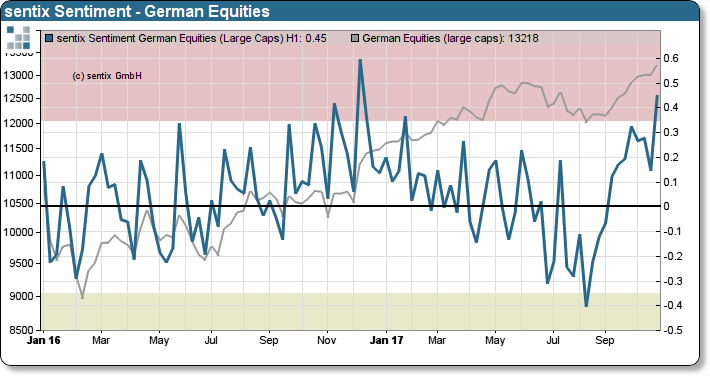This screenshot has height=376, width=710.
Task: Click the gray German Equities legend swatch
Action: [x=355, y=38]
